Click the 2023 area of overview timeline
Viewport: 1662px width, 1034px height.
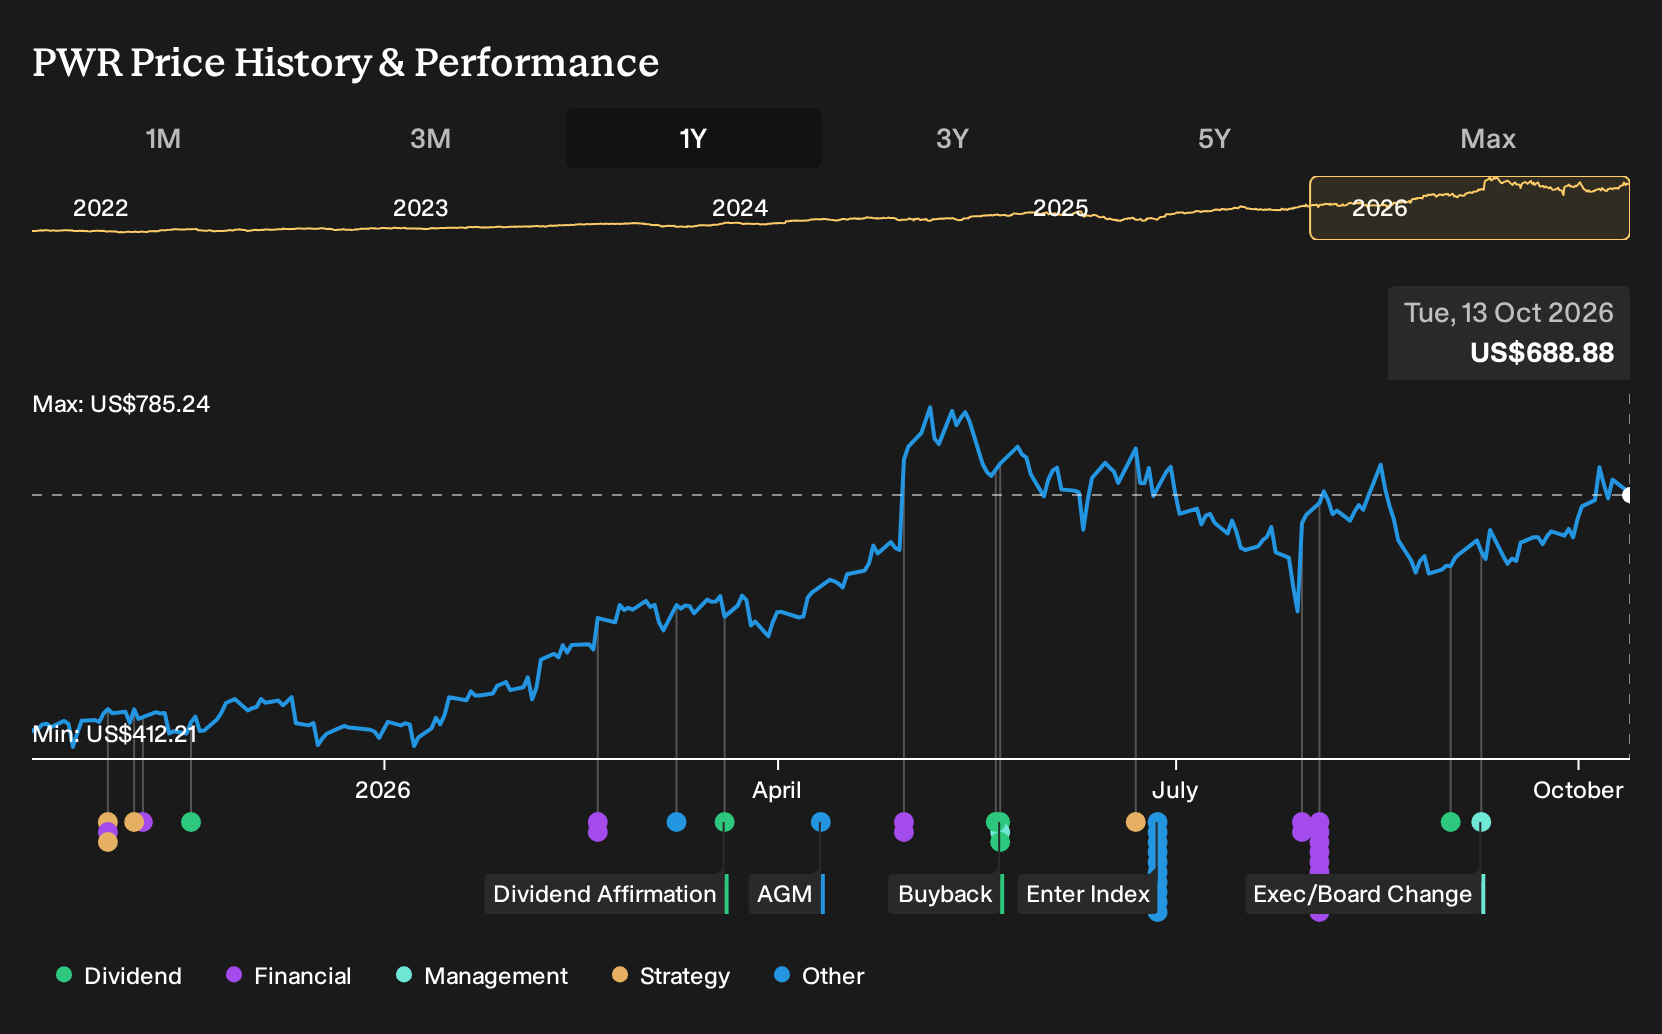coord(420,208)
